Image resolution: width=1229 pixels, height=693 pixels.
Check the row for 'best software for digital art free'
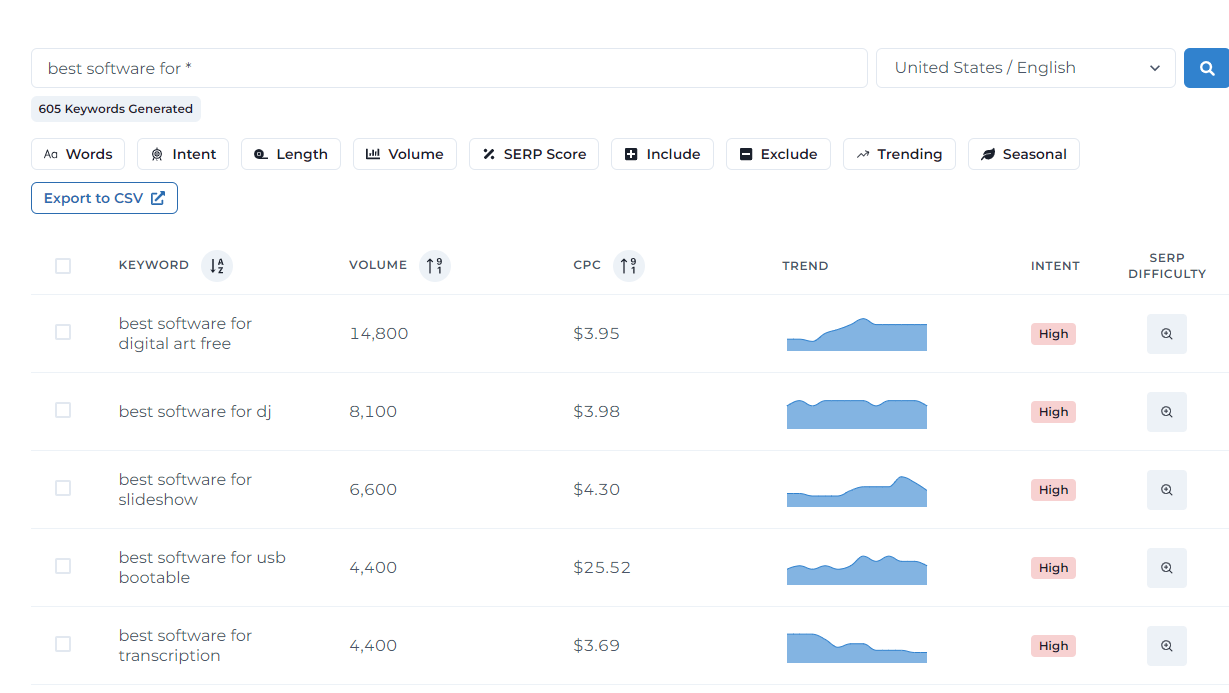[63, 332]
